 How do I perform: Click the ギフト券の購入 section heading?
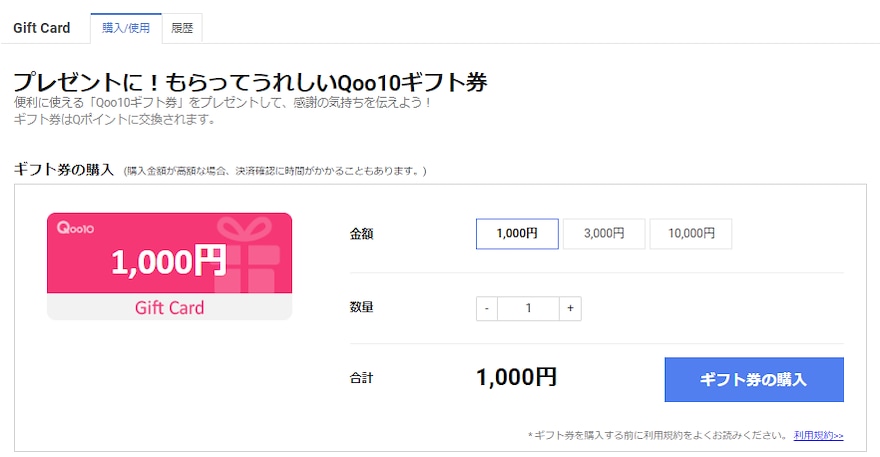[x=63, y=170]
